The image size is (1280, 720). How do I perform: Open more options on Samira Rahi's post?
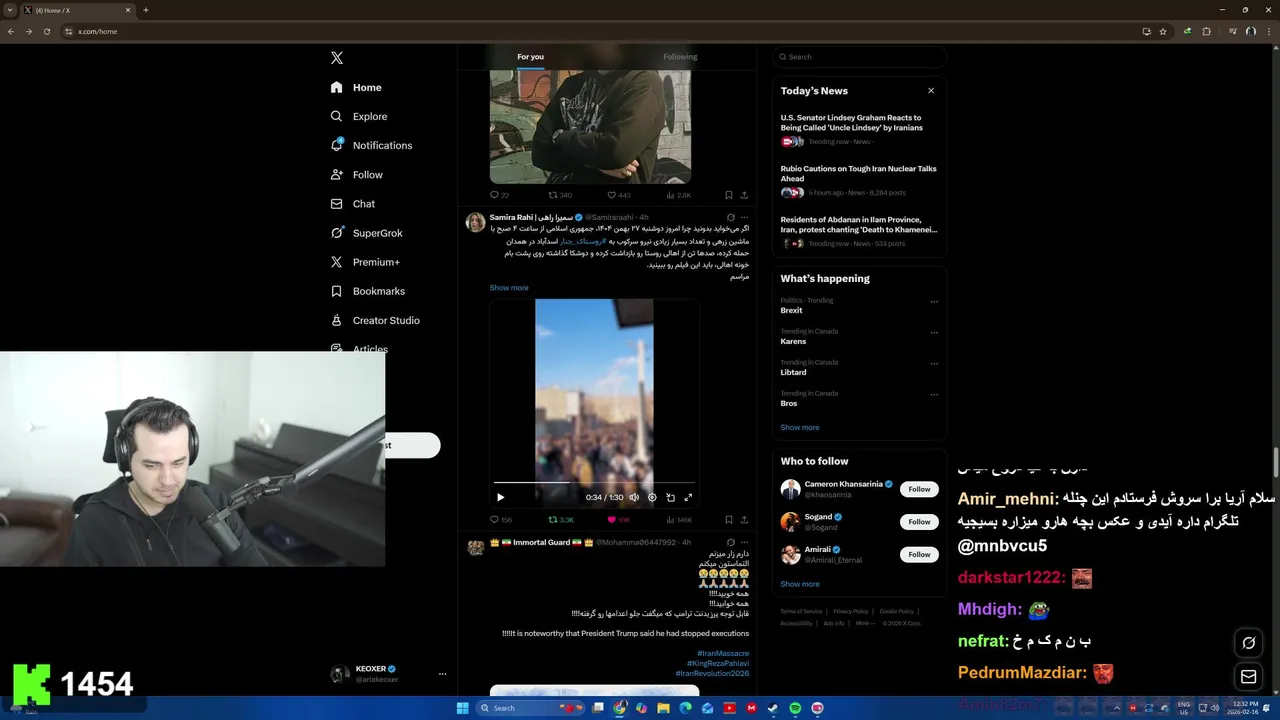[x=744, y=217]
